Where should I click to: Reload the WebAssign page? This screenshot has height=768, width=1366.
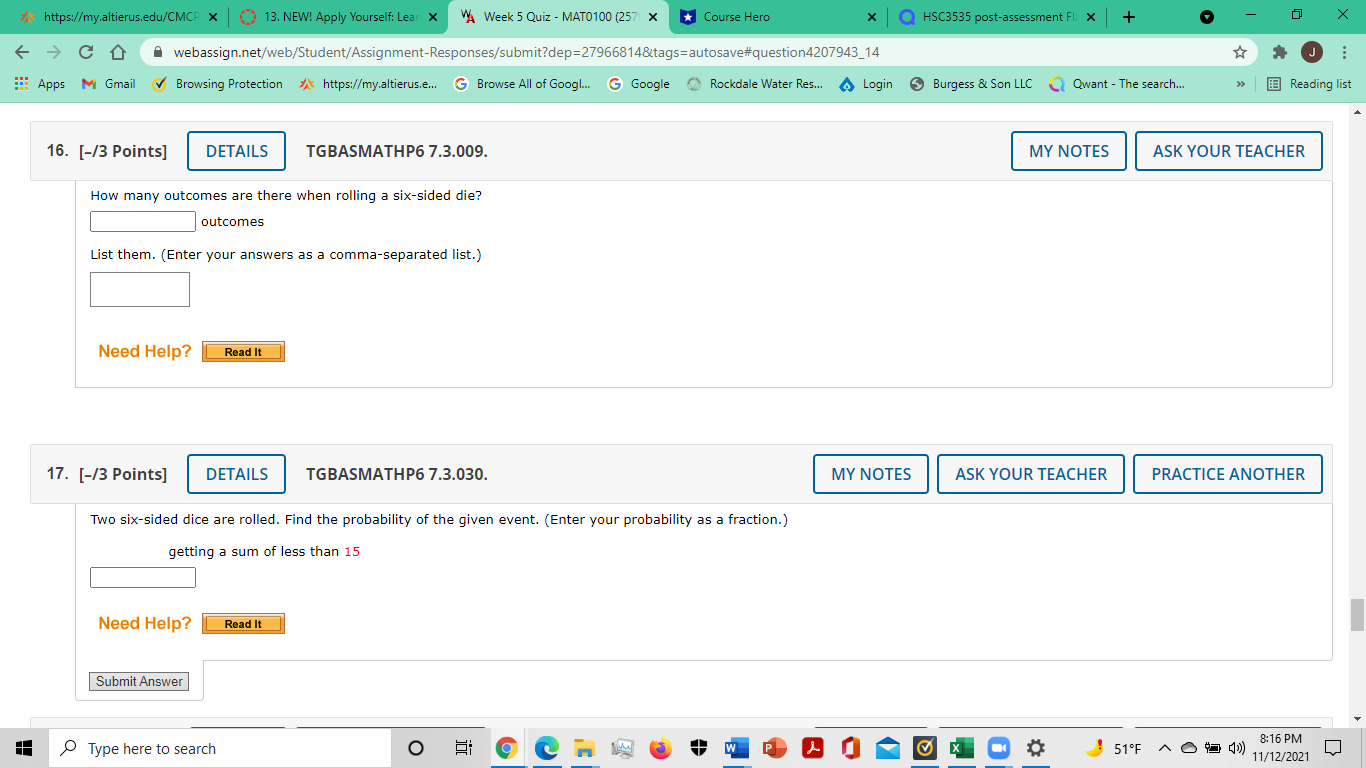[x=86, y=52]
